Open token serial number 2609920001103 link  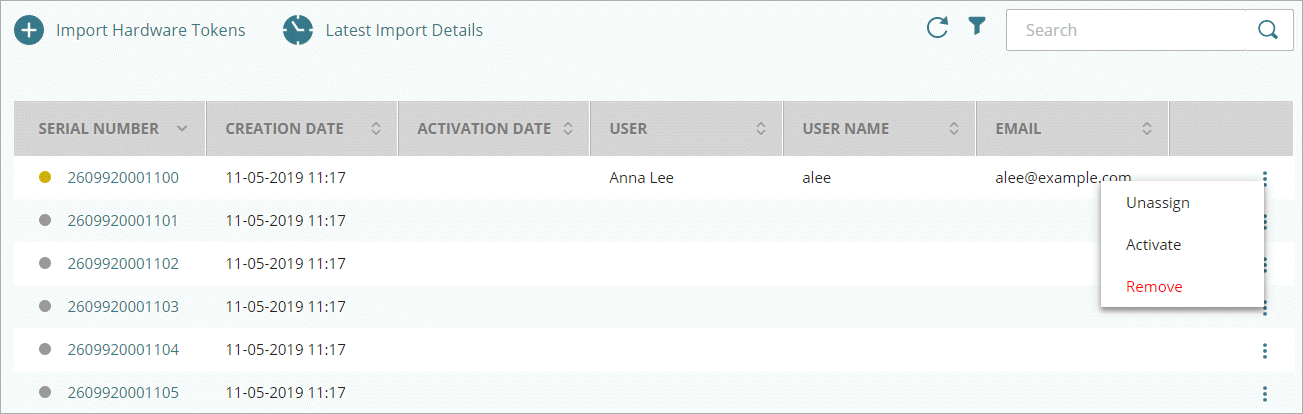pos(123,307)
